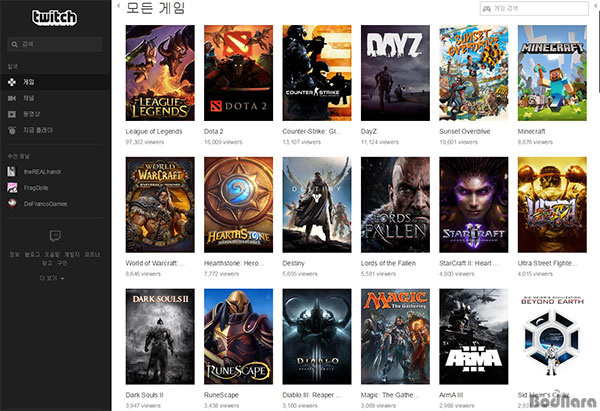Viewport: 600px width, 411px height.
Task: Click viewers count under League of Legends
Action: [x=145, y=142]
